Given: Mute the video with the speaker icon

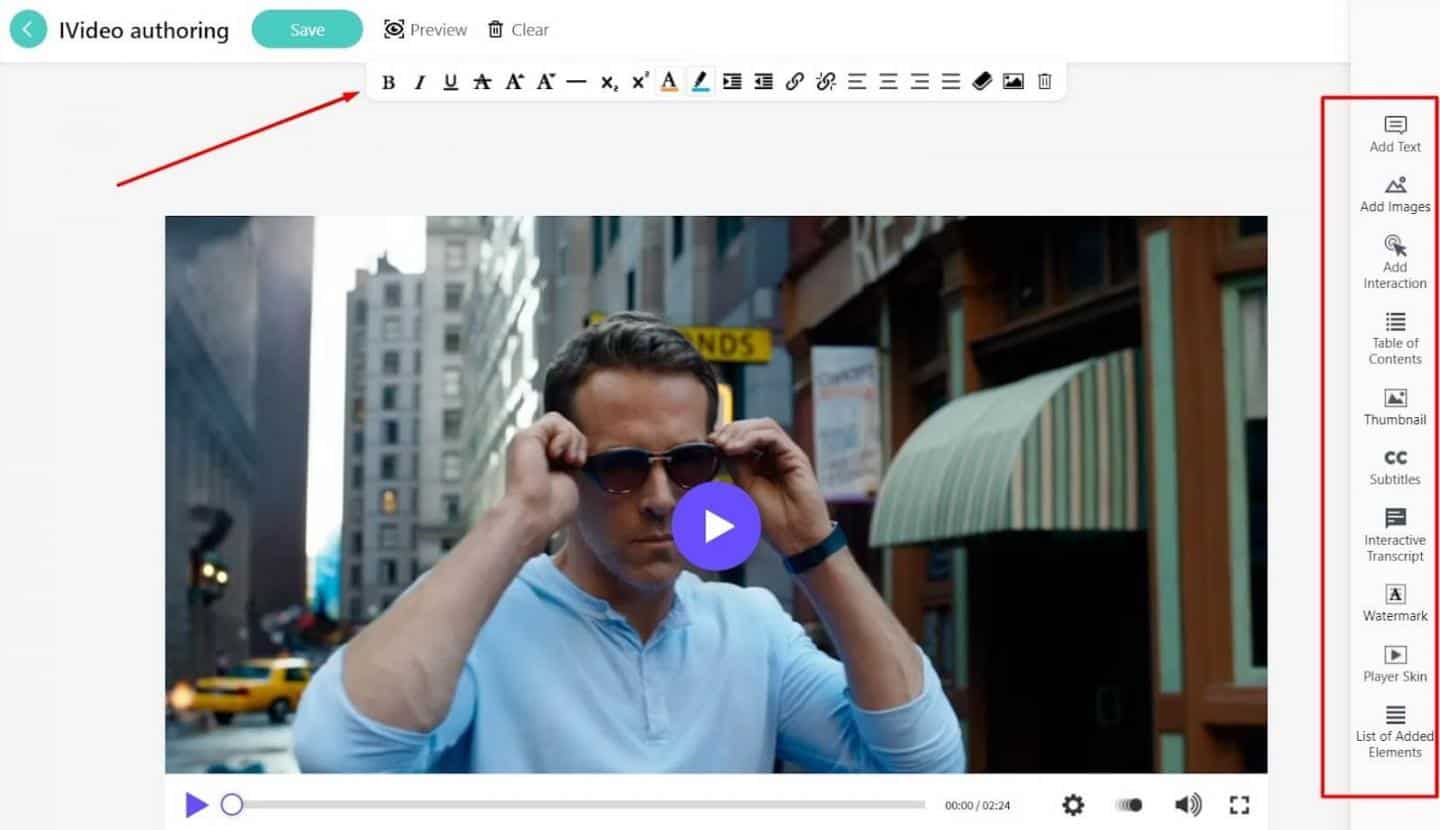Looking at the screenshot, I should (x=1187, y=805).
